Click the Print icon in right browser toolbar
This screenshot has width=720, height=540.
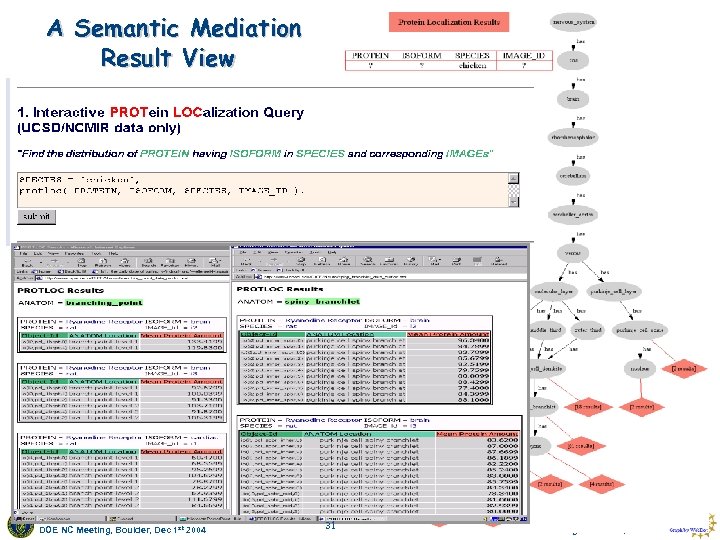[x=456, y=261]
